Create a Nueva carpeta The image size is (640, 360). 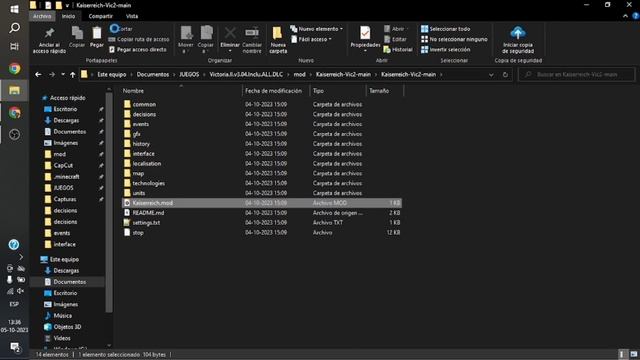(x=278, y=40)
